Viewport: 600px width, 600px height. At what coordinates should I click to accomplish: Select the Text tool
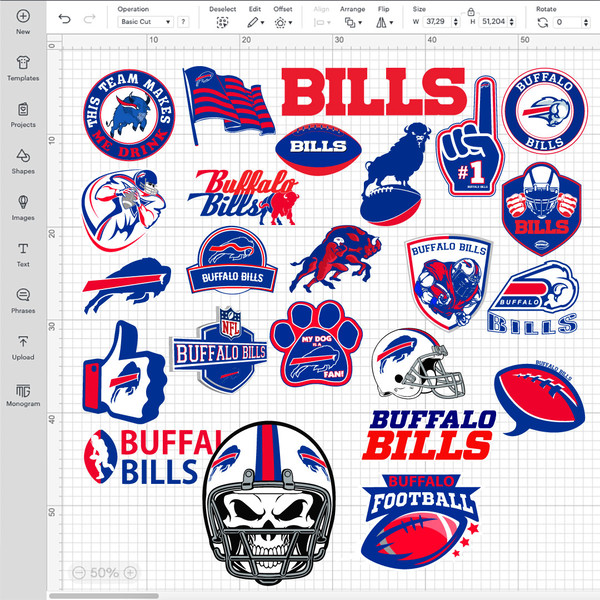click(x=23, y=250)
